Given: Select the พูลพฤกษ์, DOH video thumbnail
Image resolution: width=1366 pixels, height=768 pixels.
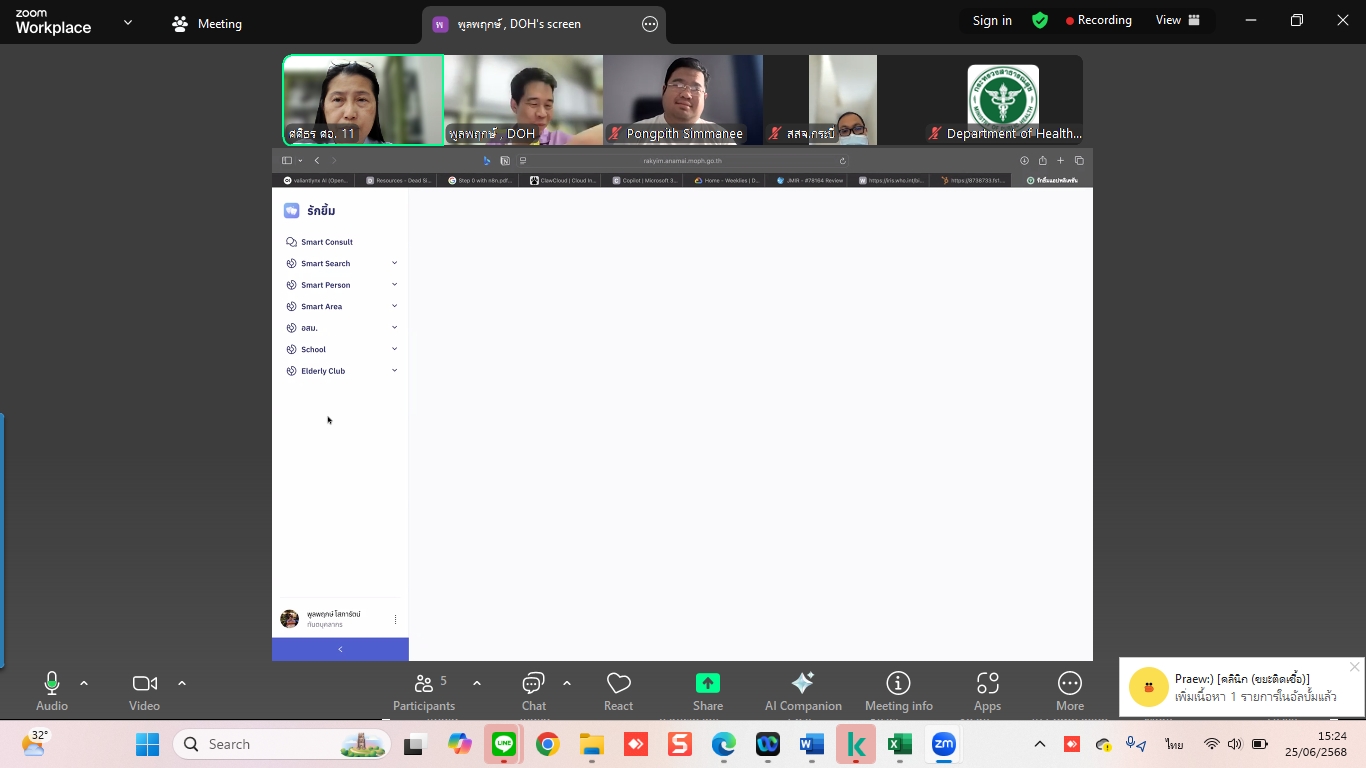Looking at the screenshot, I should (x=523, y=100).
